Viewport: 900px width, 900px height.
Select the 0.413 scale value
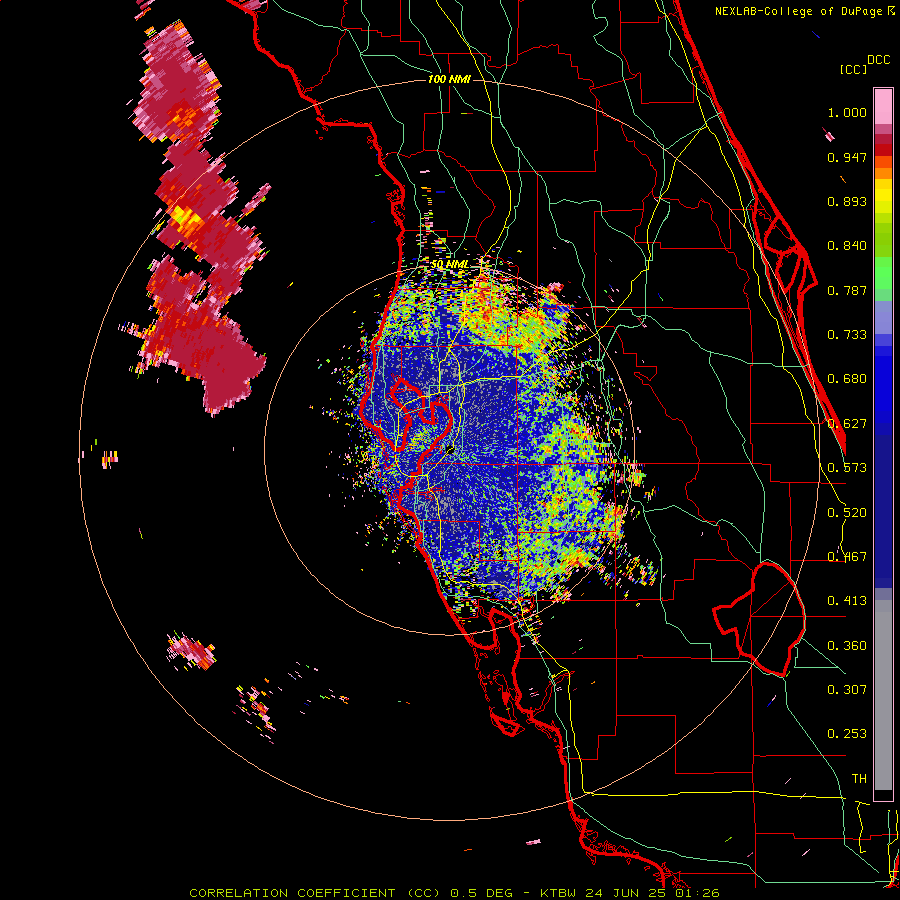click(x=847, y=601)
